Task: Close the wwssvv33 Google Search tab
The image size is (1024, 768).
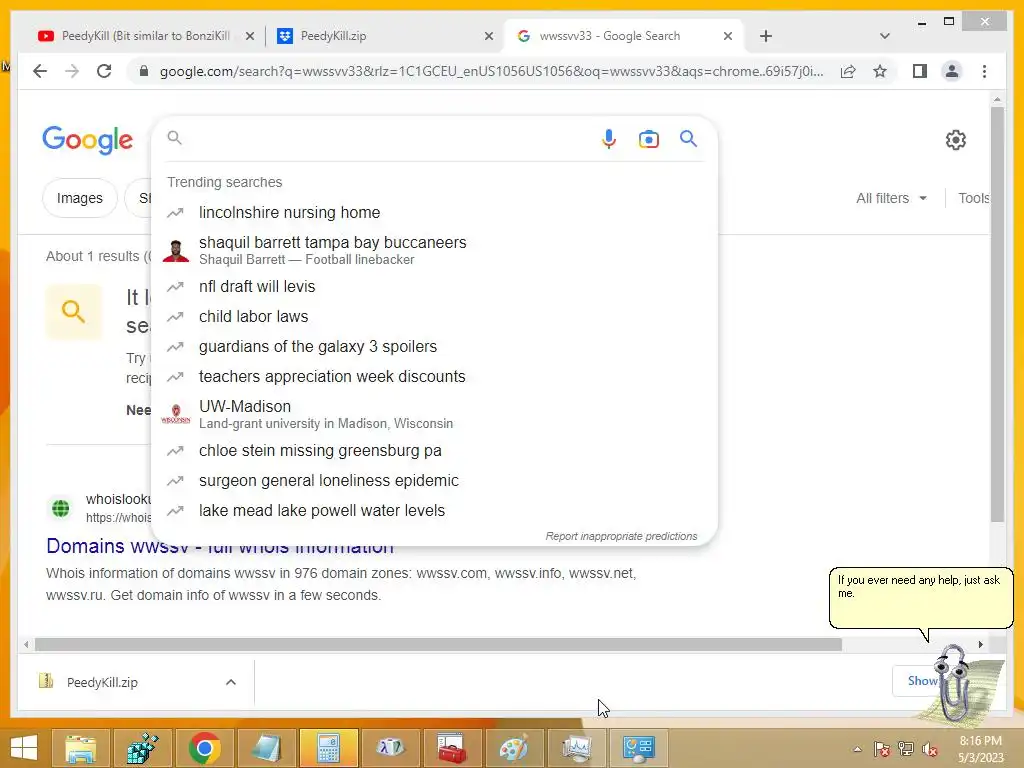Action: [x=728, y=36]
